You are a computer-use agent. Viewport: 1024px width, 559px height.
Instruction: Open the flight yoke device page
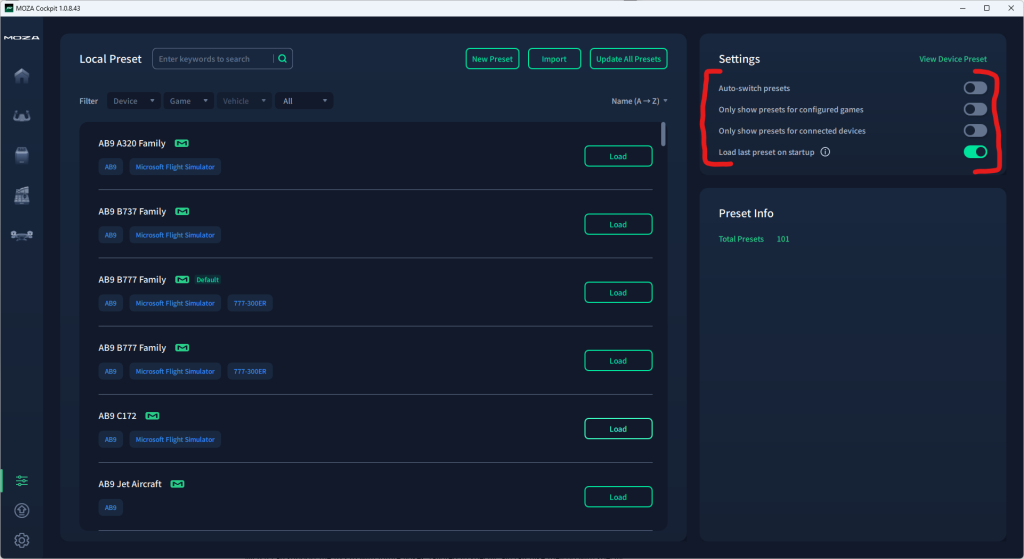pos(22,116)
